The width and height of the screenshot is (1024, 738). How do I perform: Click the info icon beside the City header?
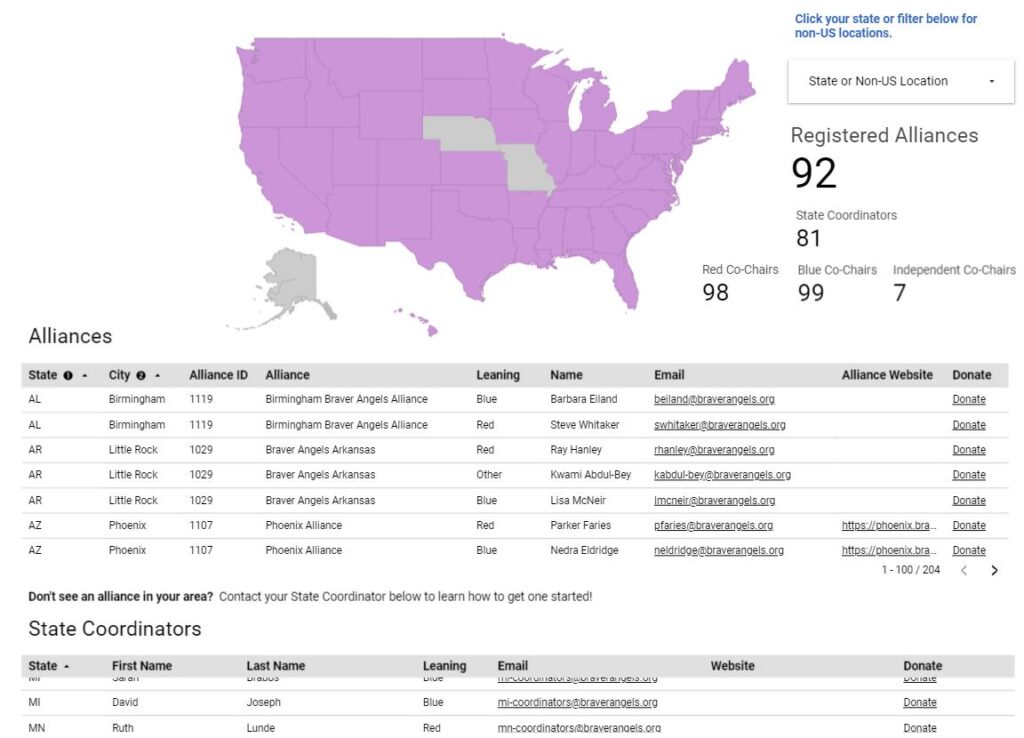[140, 376]
